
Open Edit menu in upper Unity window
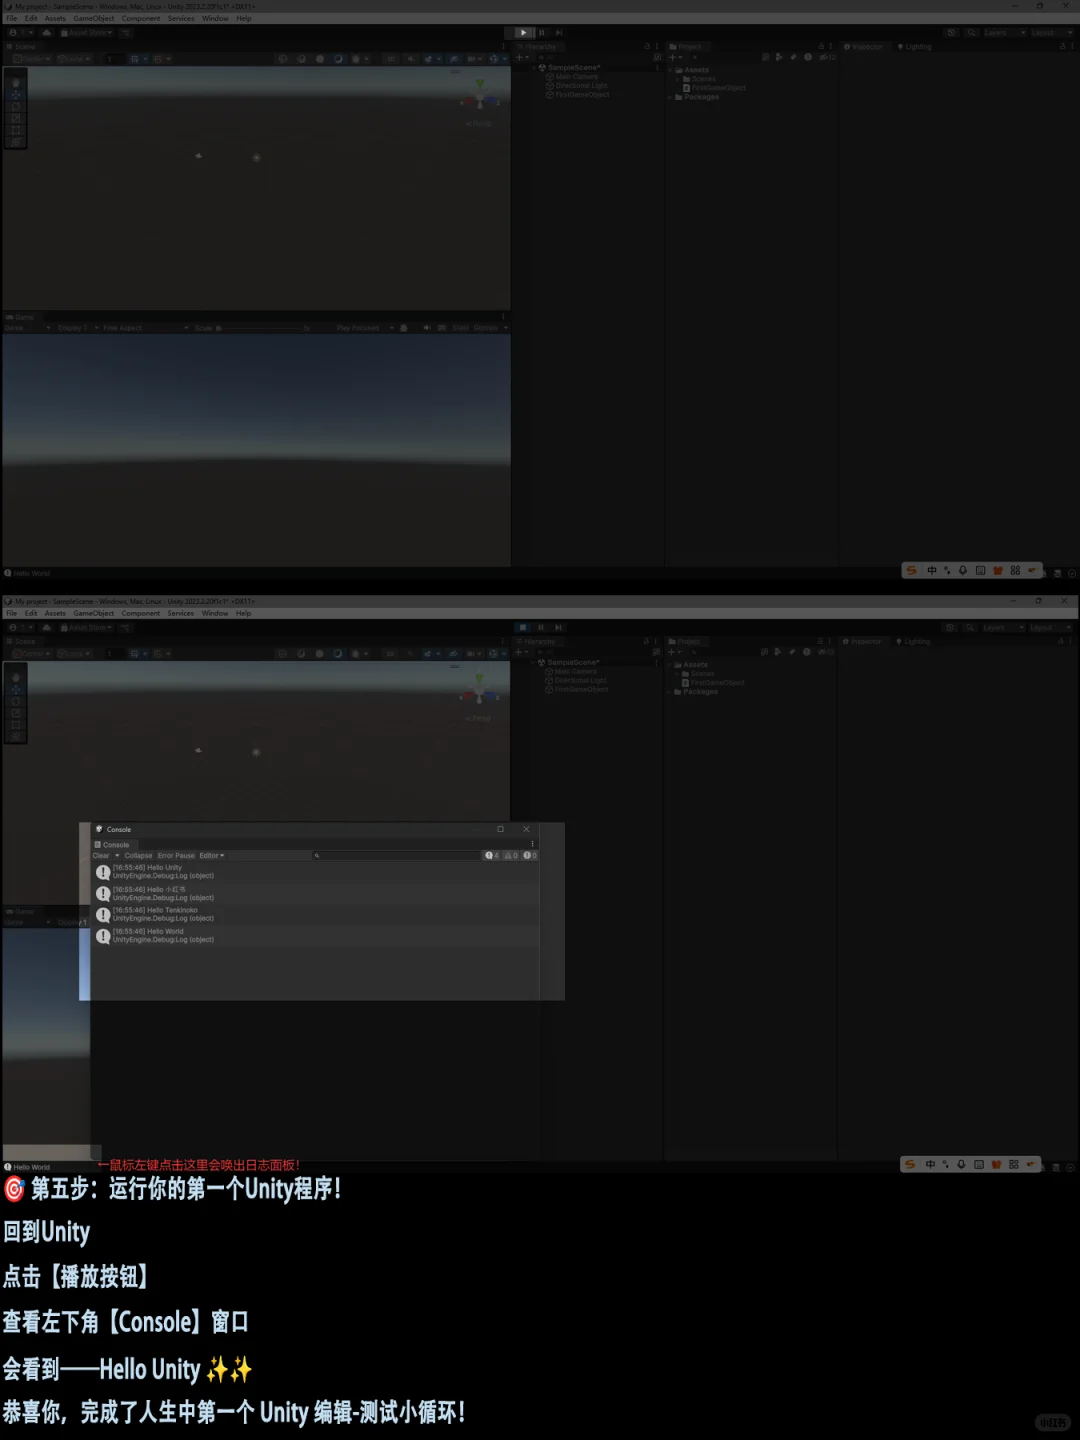(x=31, y=18)
